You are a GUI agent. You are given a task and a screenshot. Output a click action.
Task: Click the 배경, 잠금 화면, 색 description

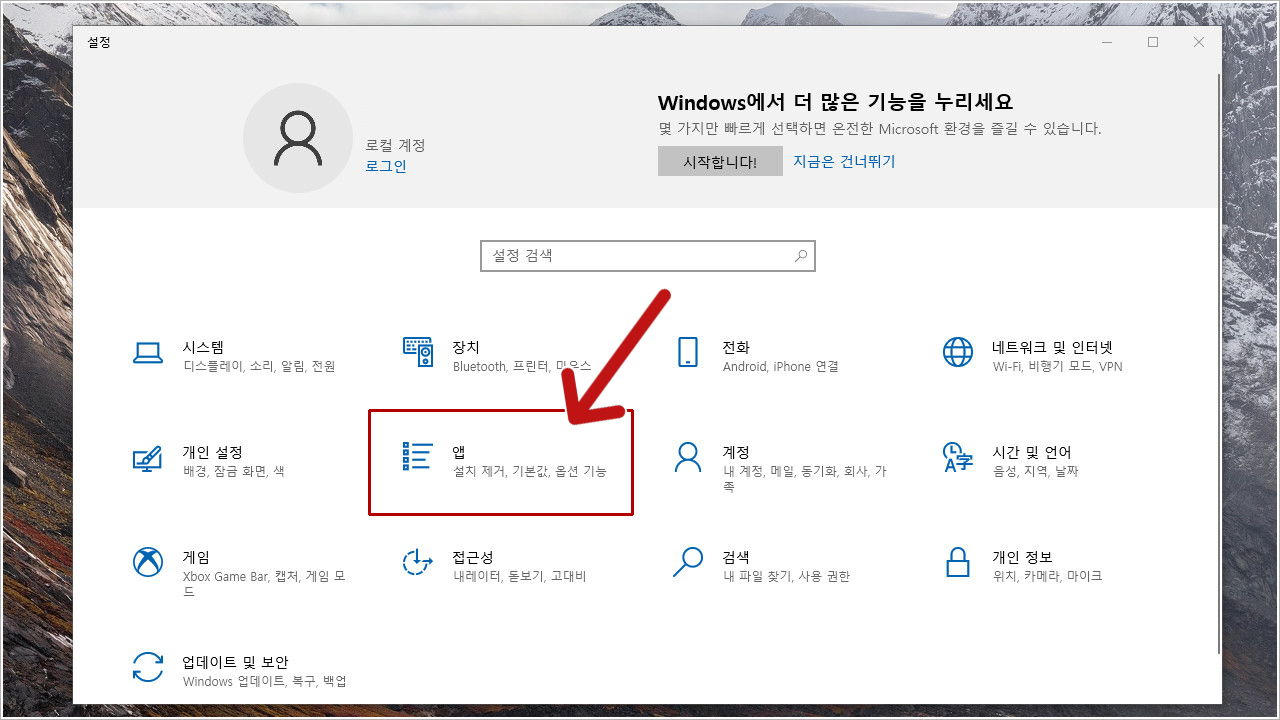point(233,471)
